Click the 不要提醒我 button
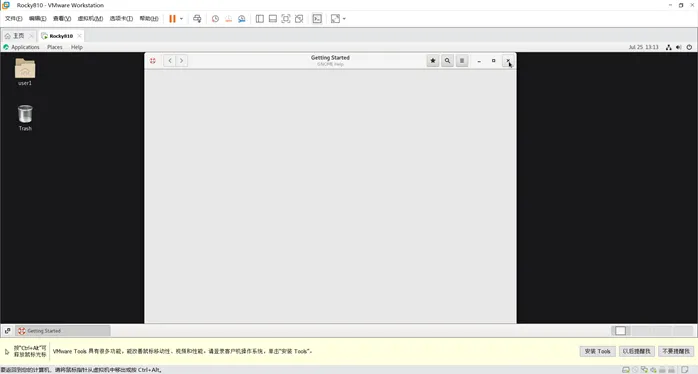 coord(676,351)
